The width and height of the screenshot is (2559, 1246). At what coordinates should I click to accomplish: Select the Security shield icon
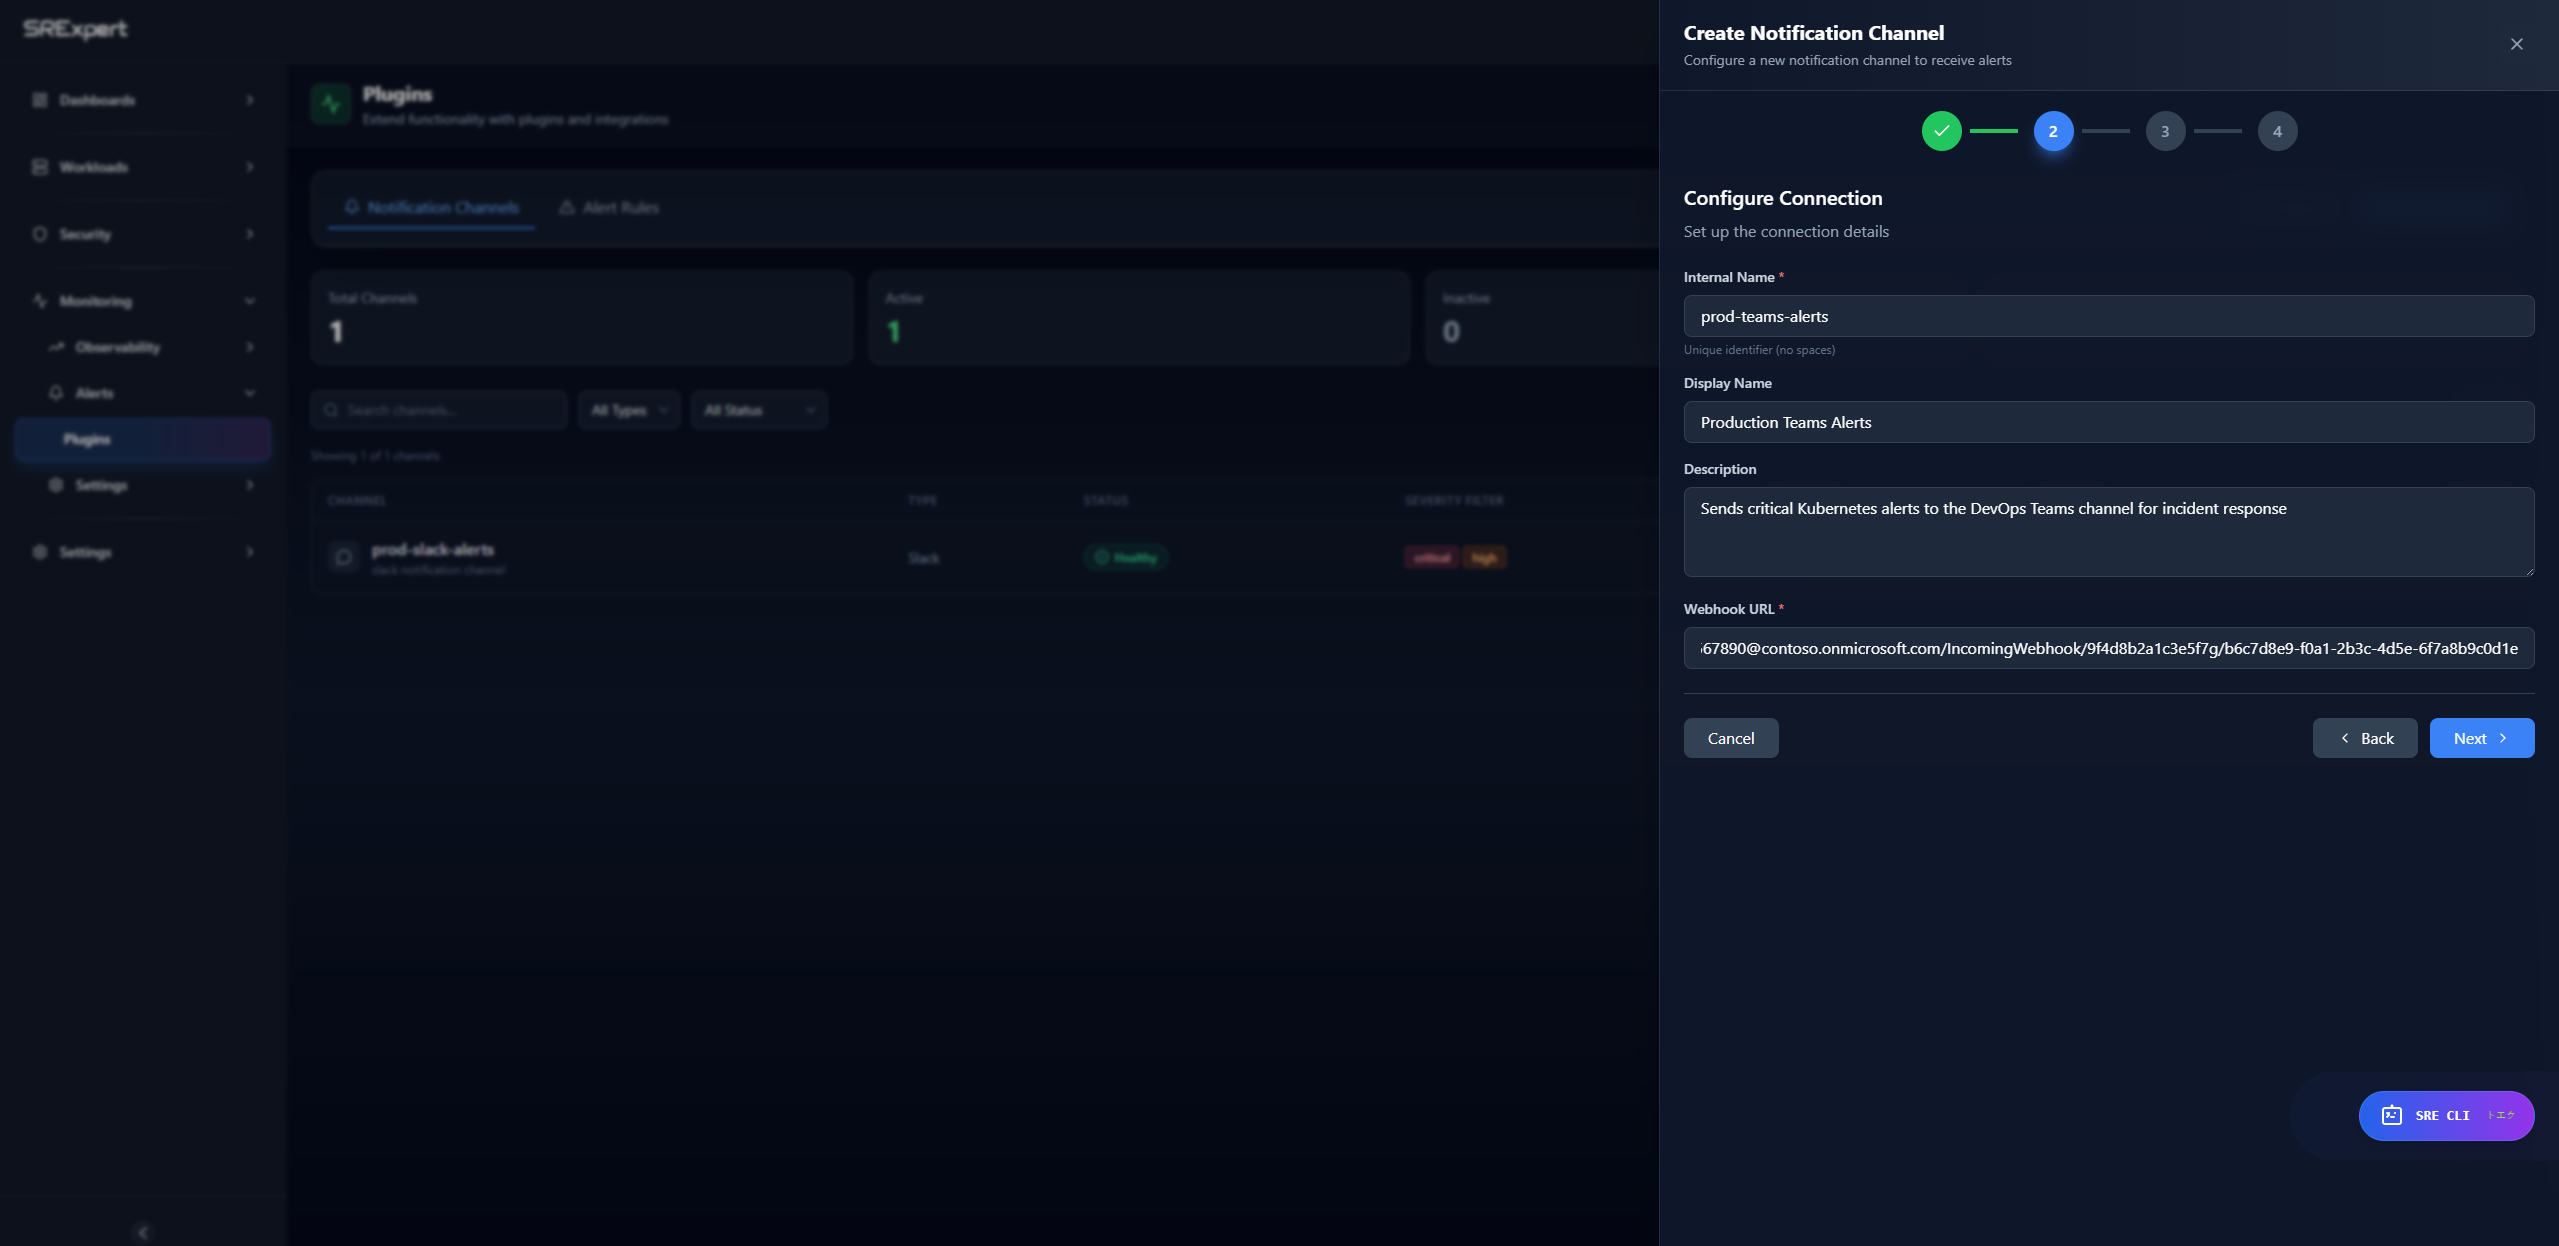(x=38, y=233)
